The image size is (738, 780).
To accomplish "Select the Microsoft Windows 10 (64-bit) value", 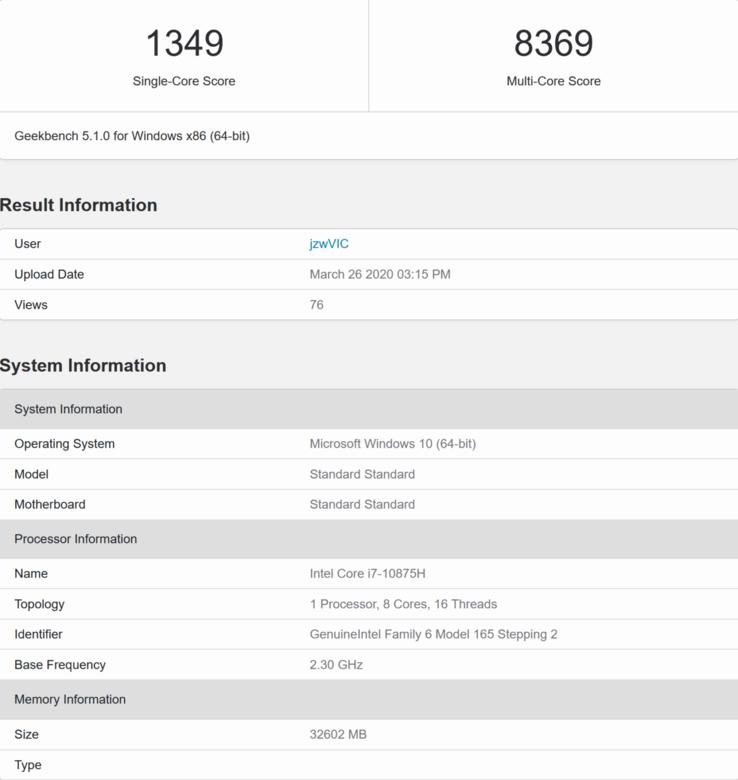I will point(392,444).
